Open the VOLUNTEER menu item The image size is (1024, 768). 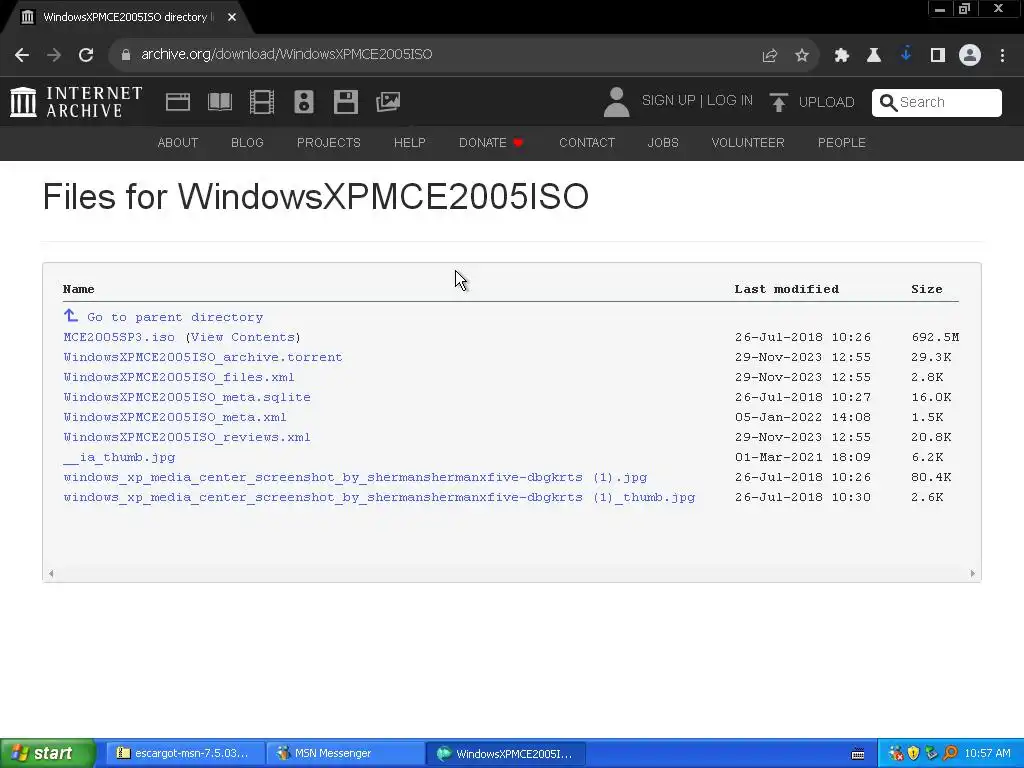[748, 142]
